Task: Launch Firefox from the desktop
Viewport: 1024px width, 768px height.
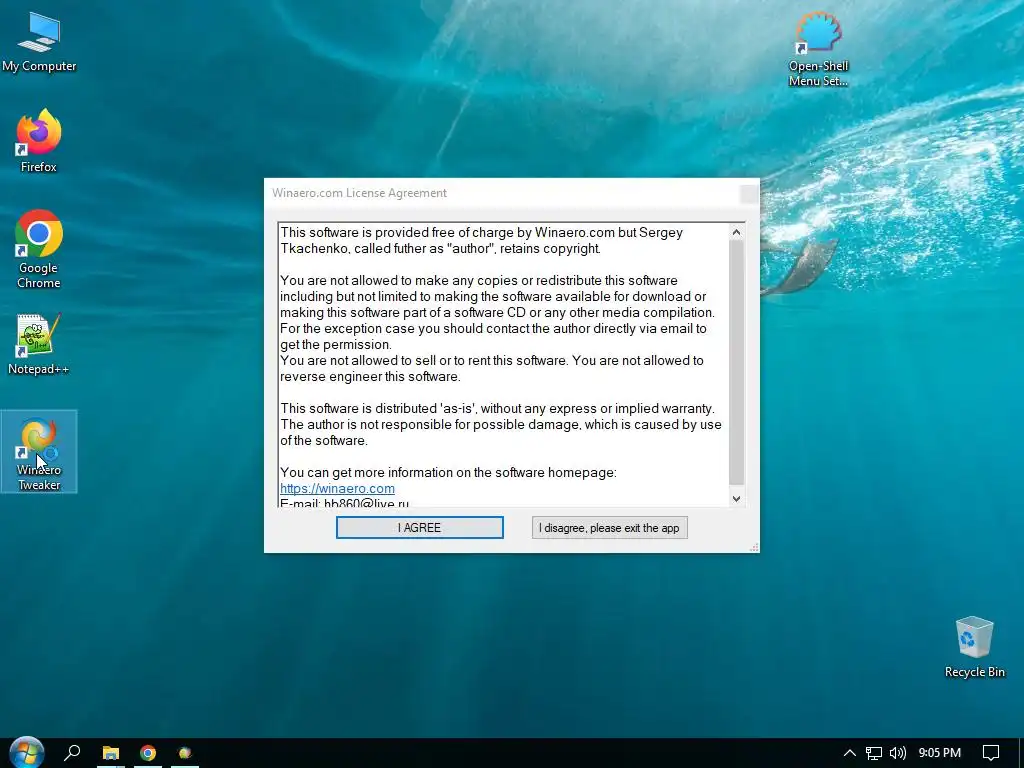Action: pos(39,140)
